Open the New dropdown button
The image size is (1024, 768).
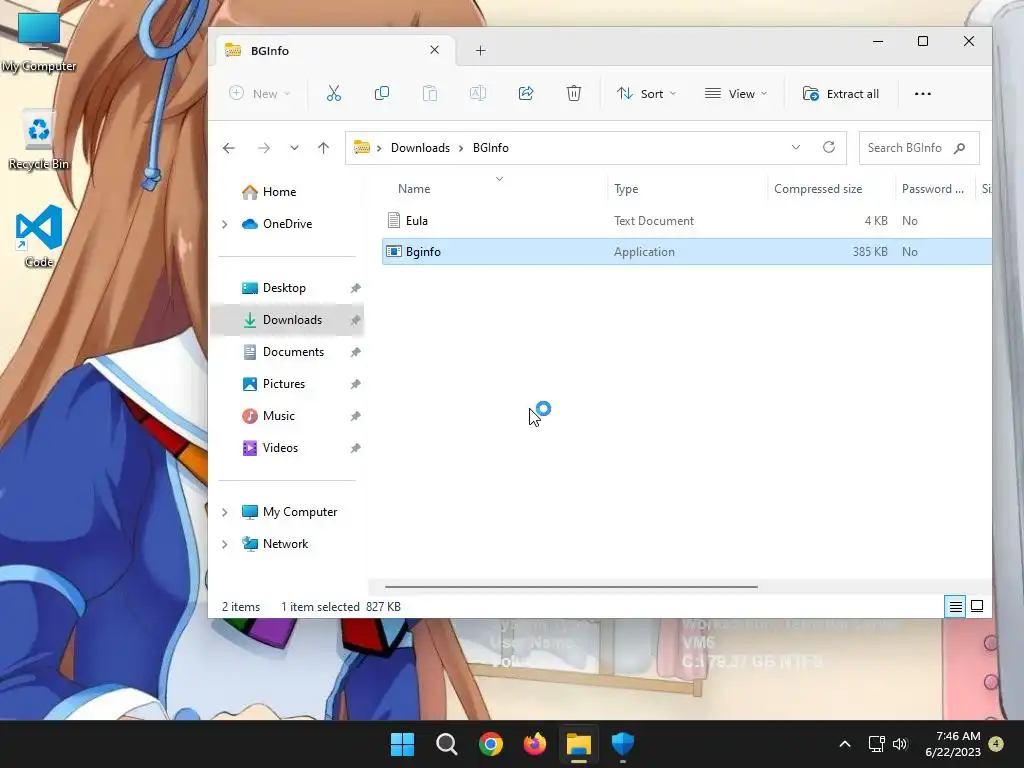259,93
